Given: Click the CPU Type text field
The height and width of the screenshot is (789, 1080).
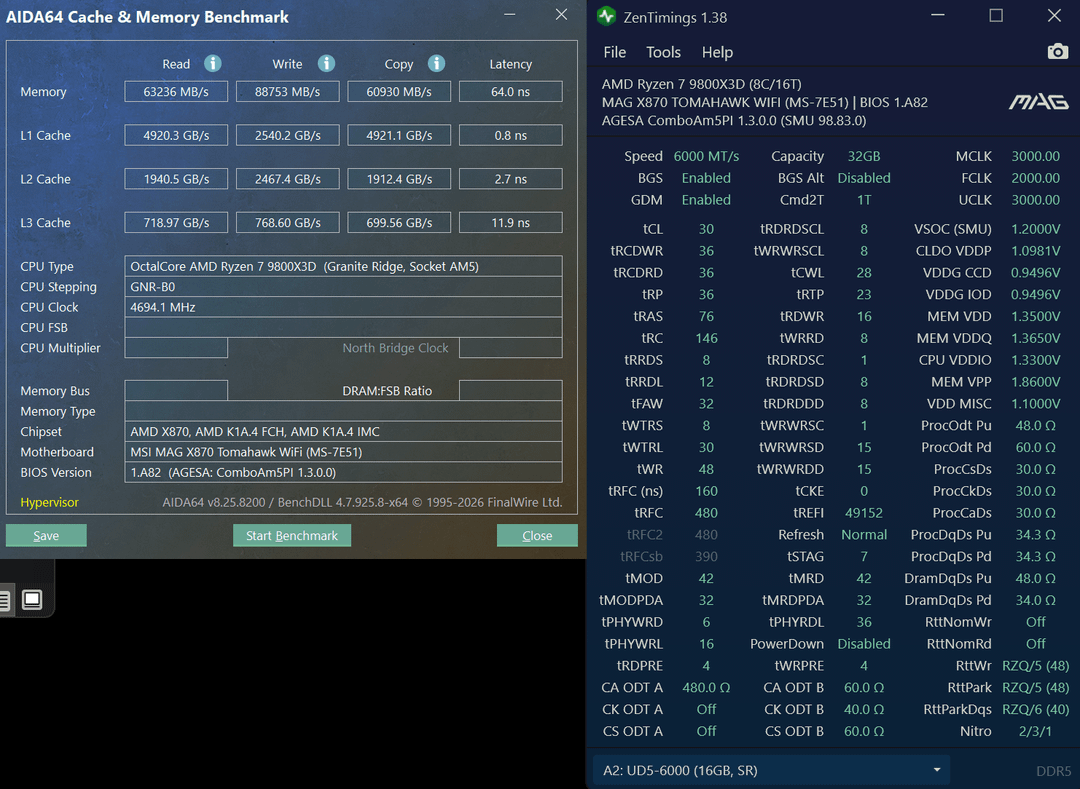Looking at the screenshot, I should [343, 267].
